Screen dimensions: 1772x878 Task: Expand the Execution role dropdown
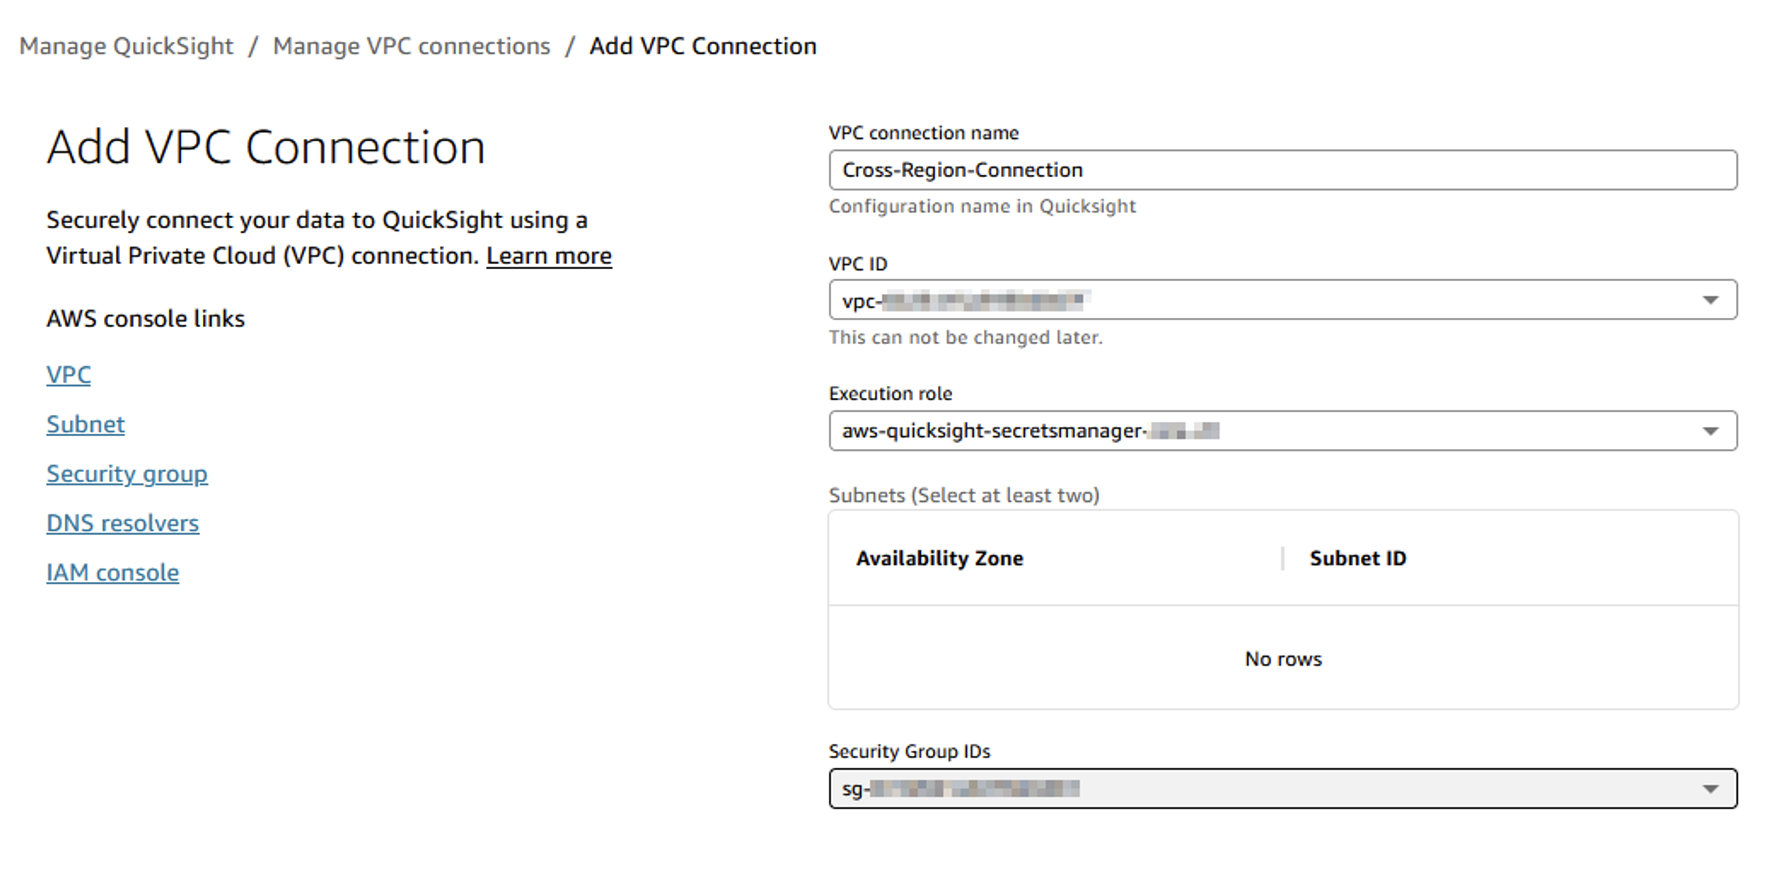coord(1283,431)
